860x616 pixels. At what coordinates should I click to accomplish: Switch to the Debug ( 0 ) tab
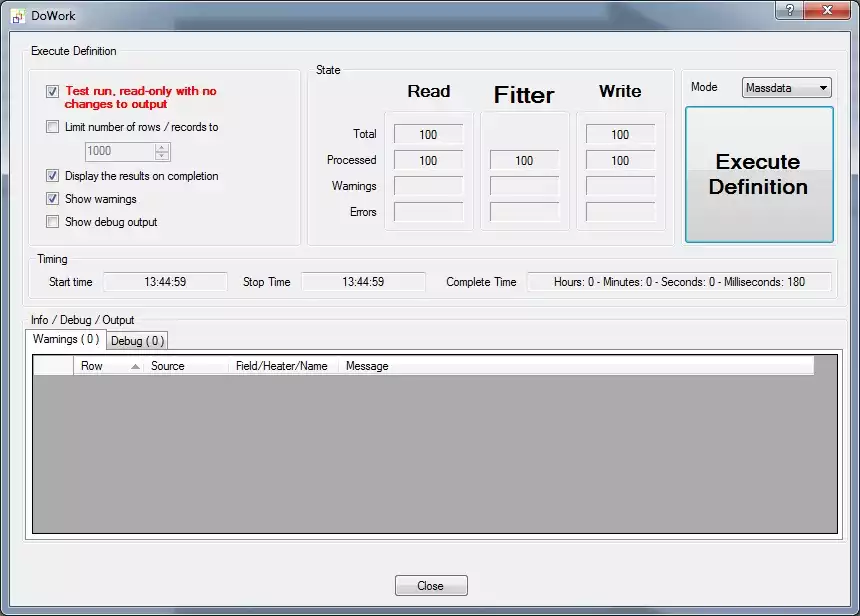137,341
